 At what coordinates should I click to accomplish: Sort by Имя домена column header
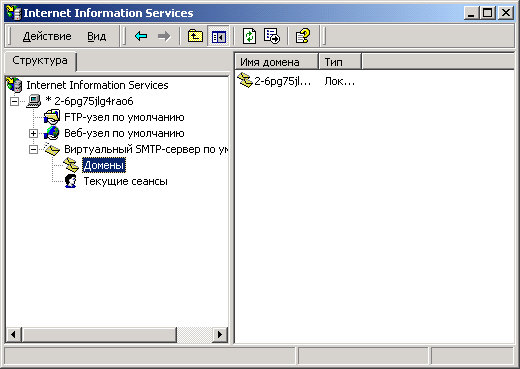point(277,62)
